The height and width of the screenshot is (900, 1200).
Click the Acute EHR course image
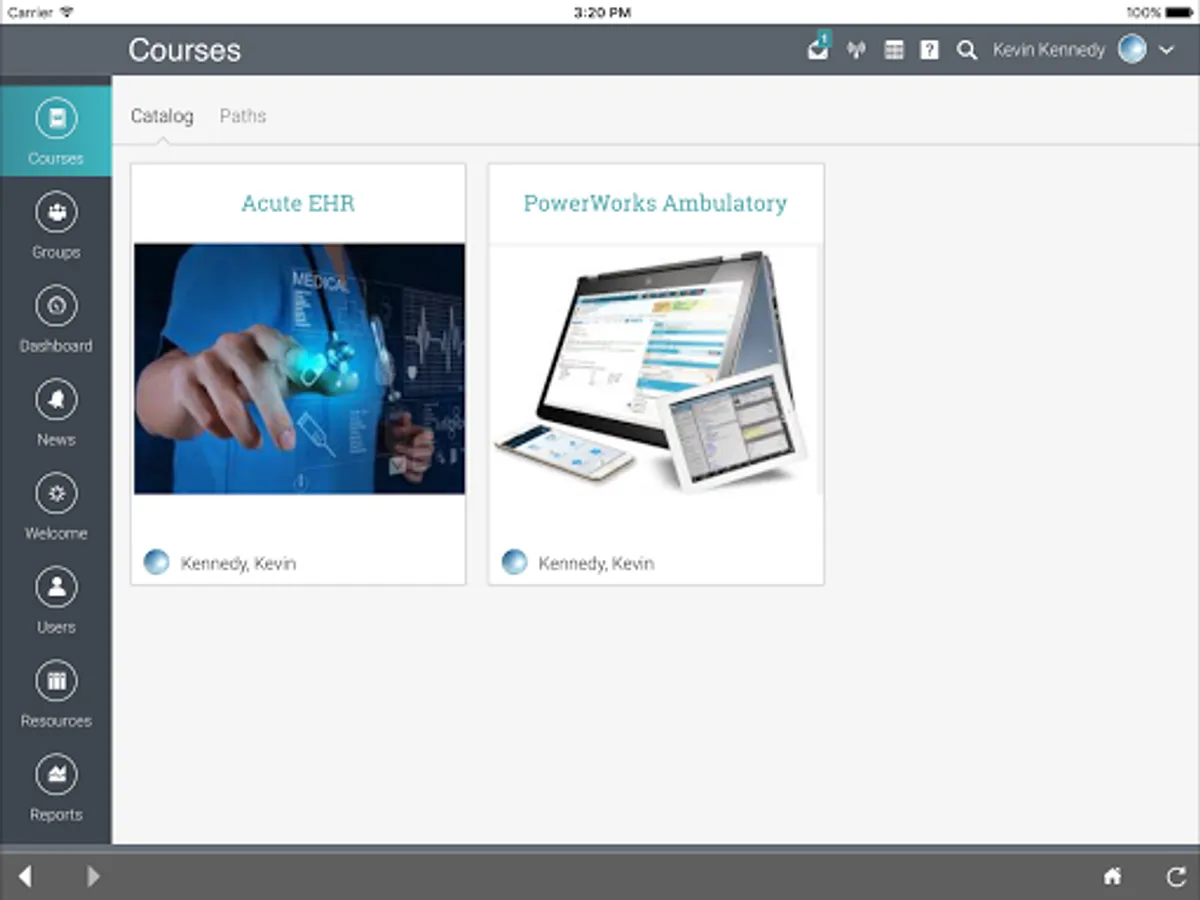tap(299, 369)
